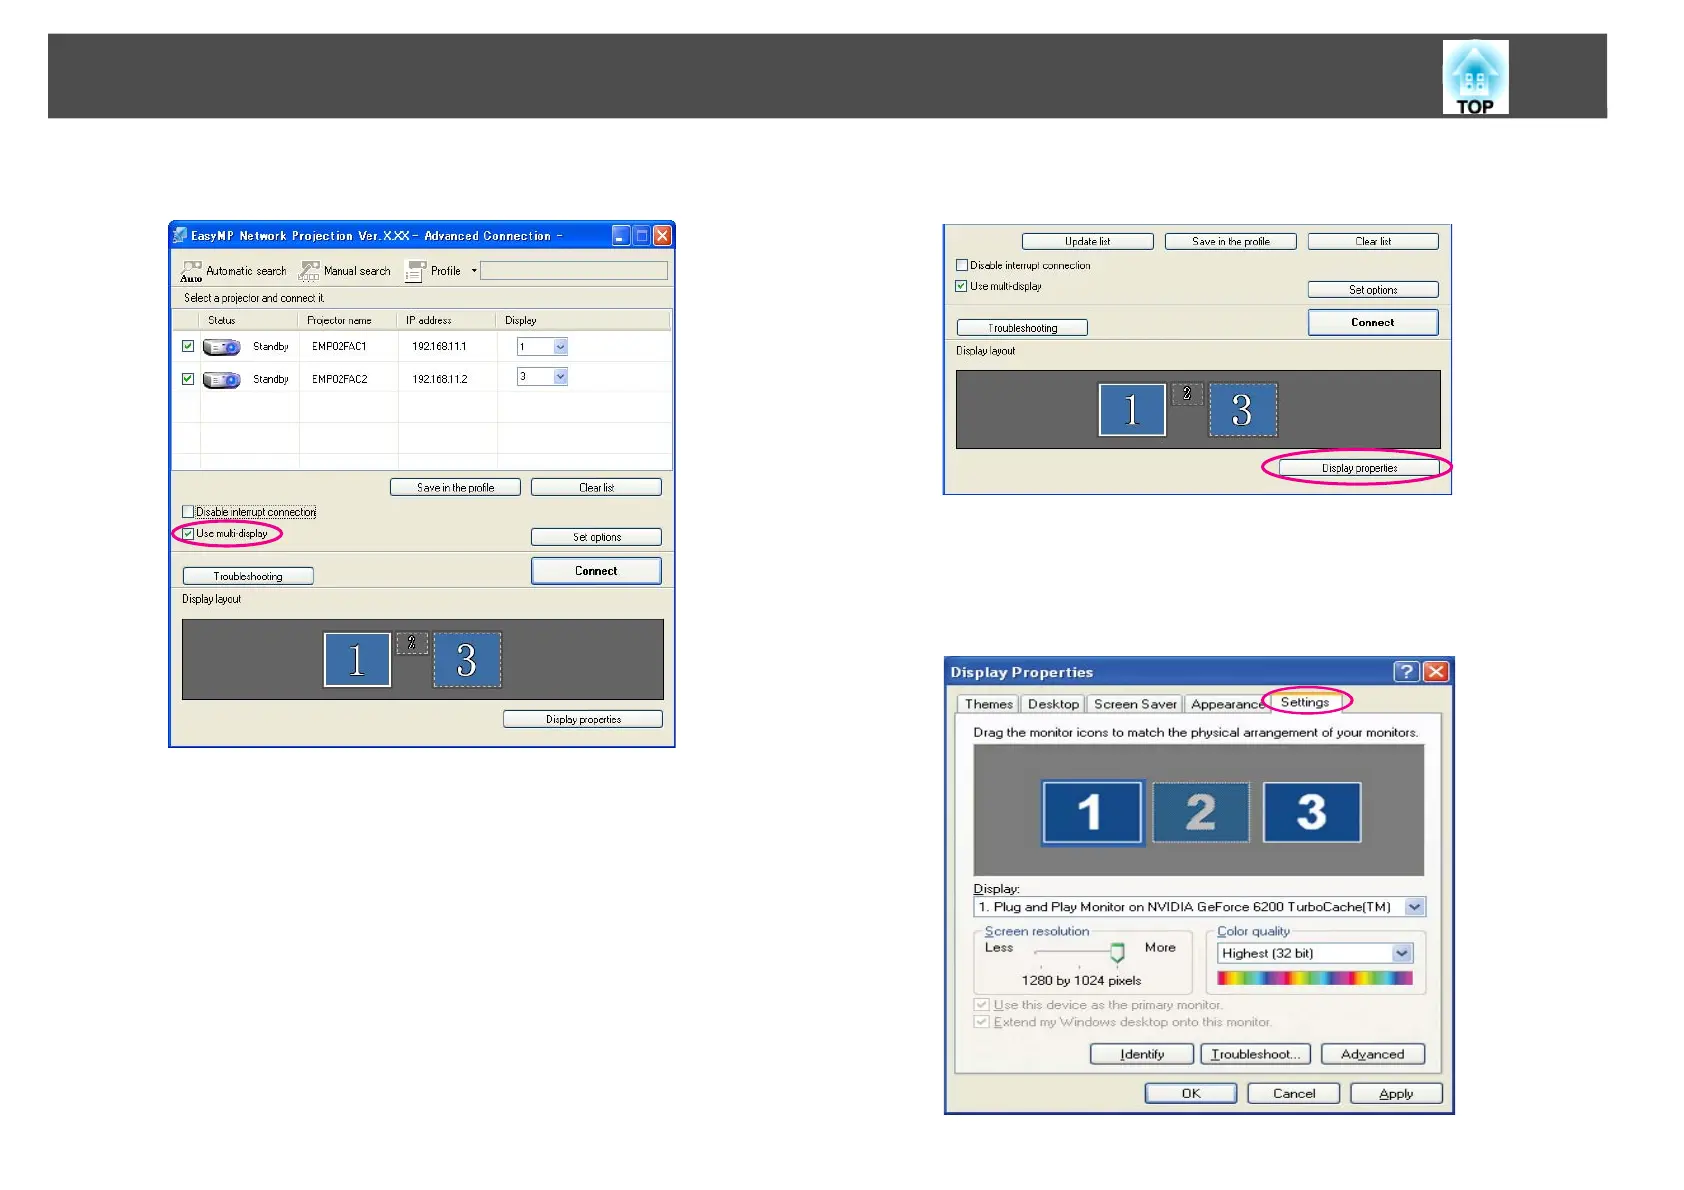Click the Identify button
Viewport: 1684px width, 1190px height.
coord(1142,1054)
